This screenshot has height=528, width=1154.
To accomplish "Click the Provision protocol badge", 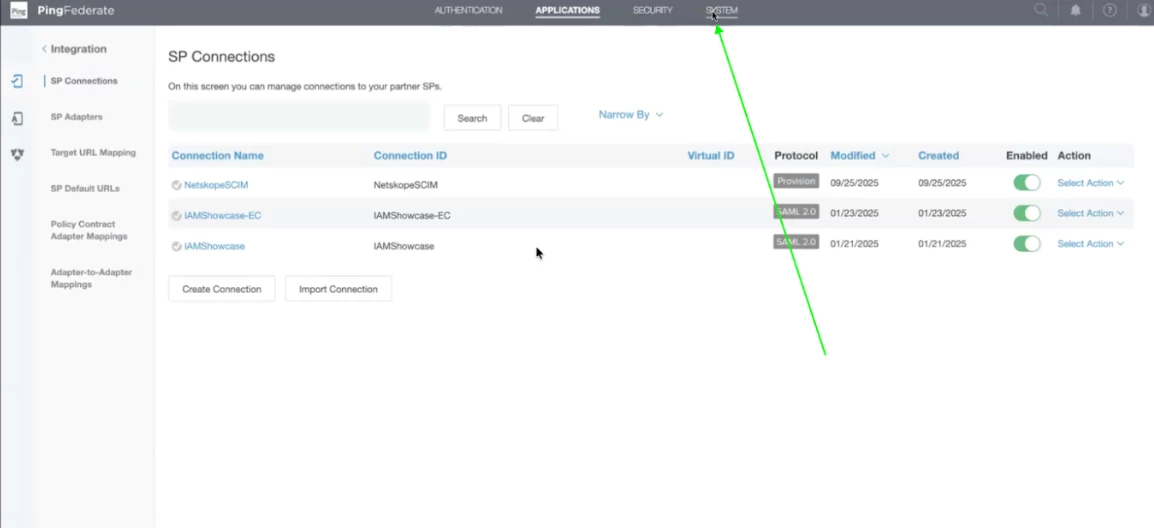I will tap(796, 181).
